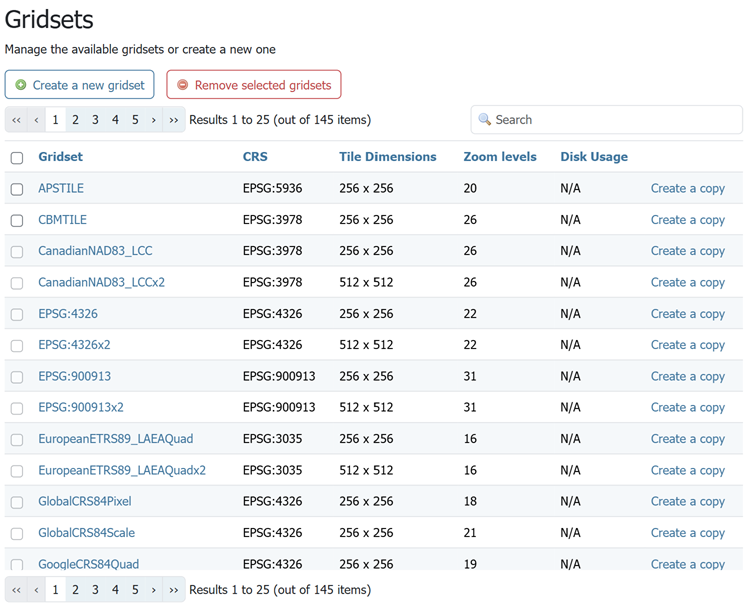
Task: Open the CanadianNAD83_LCCx2 gridset link
Action: coord(102,283)
